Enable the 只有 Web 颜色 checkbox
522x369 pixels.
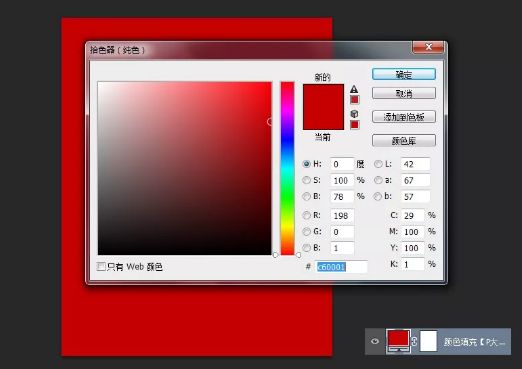click(101, 266)
